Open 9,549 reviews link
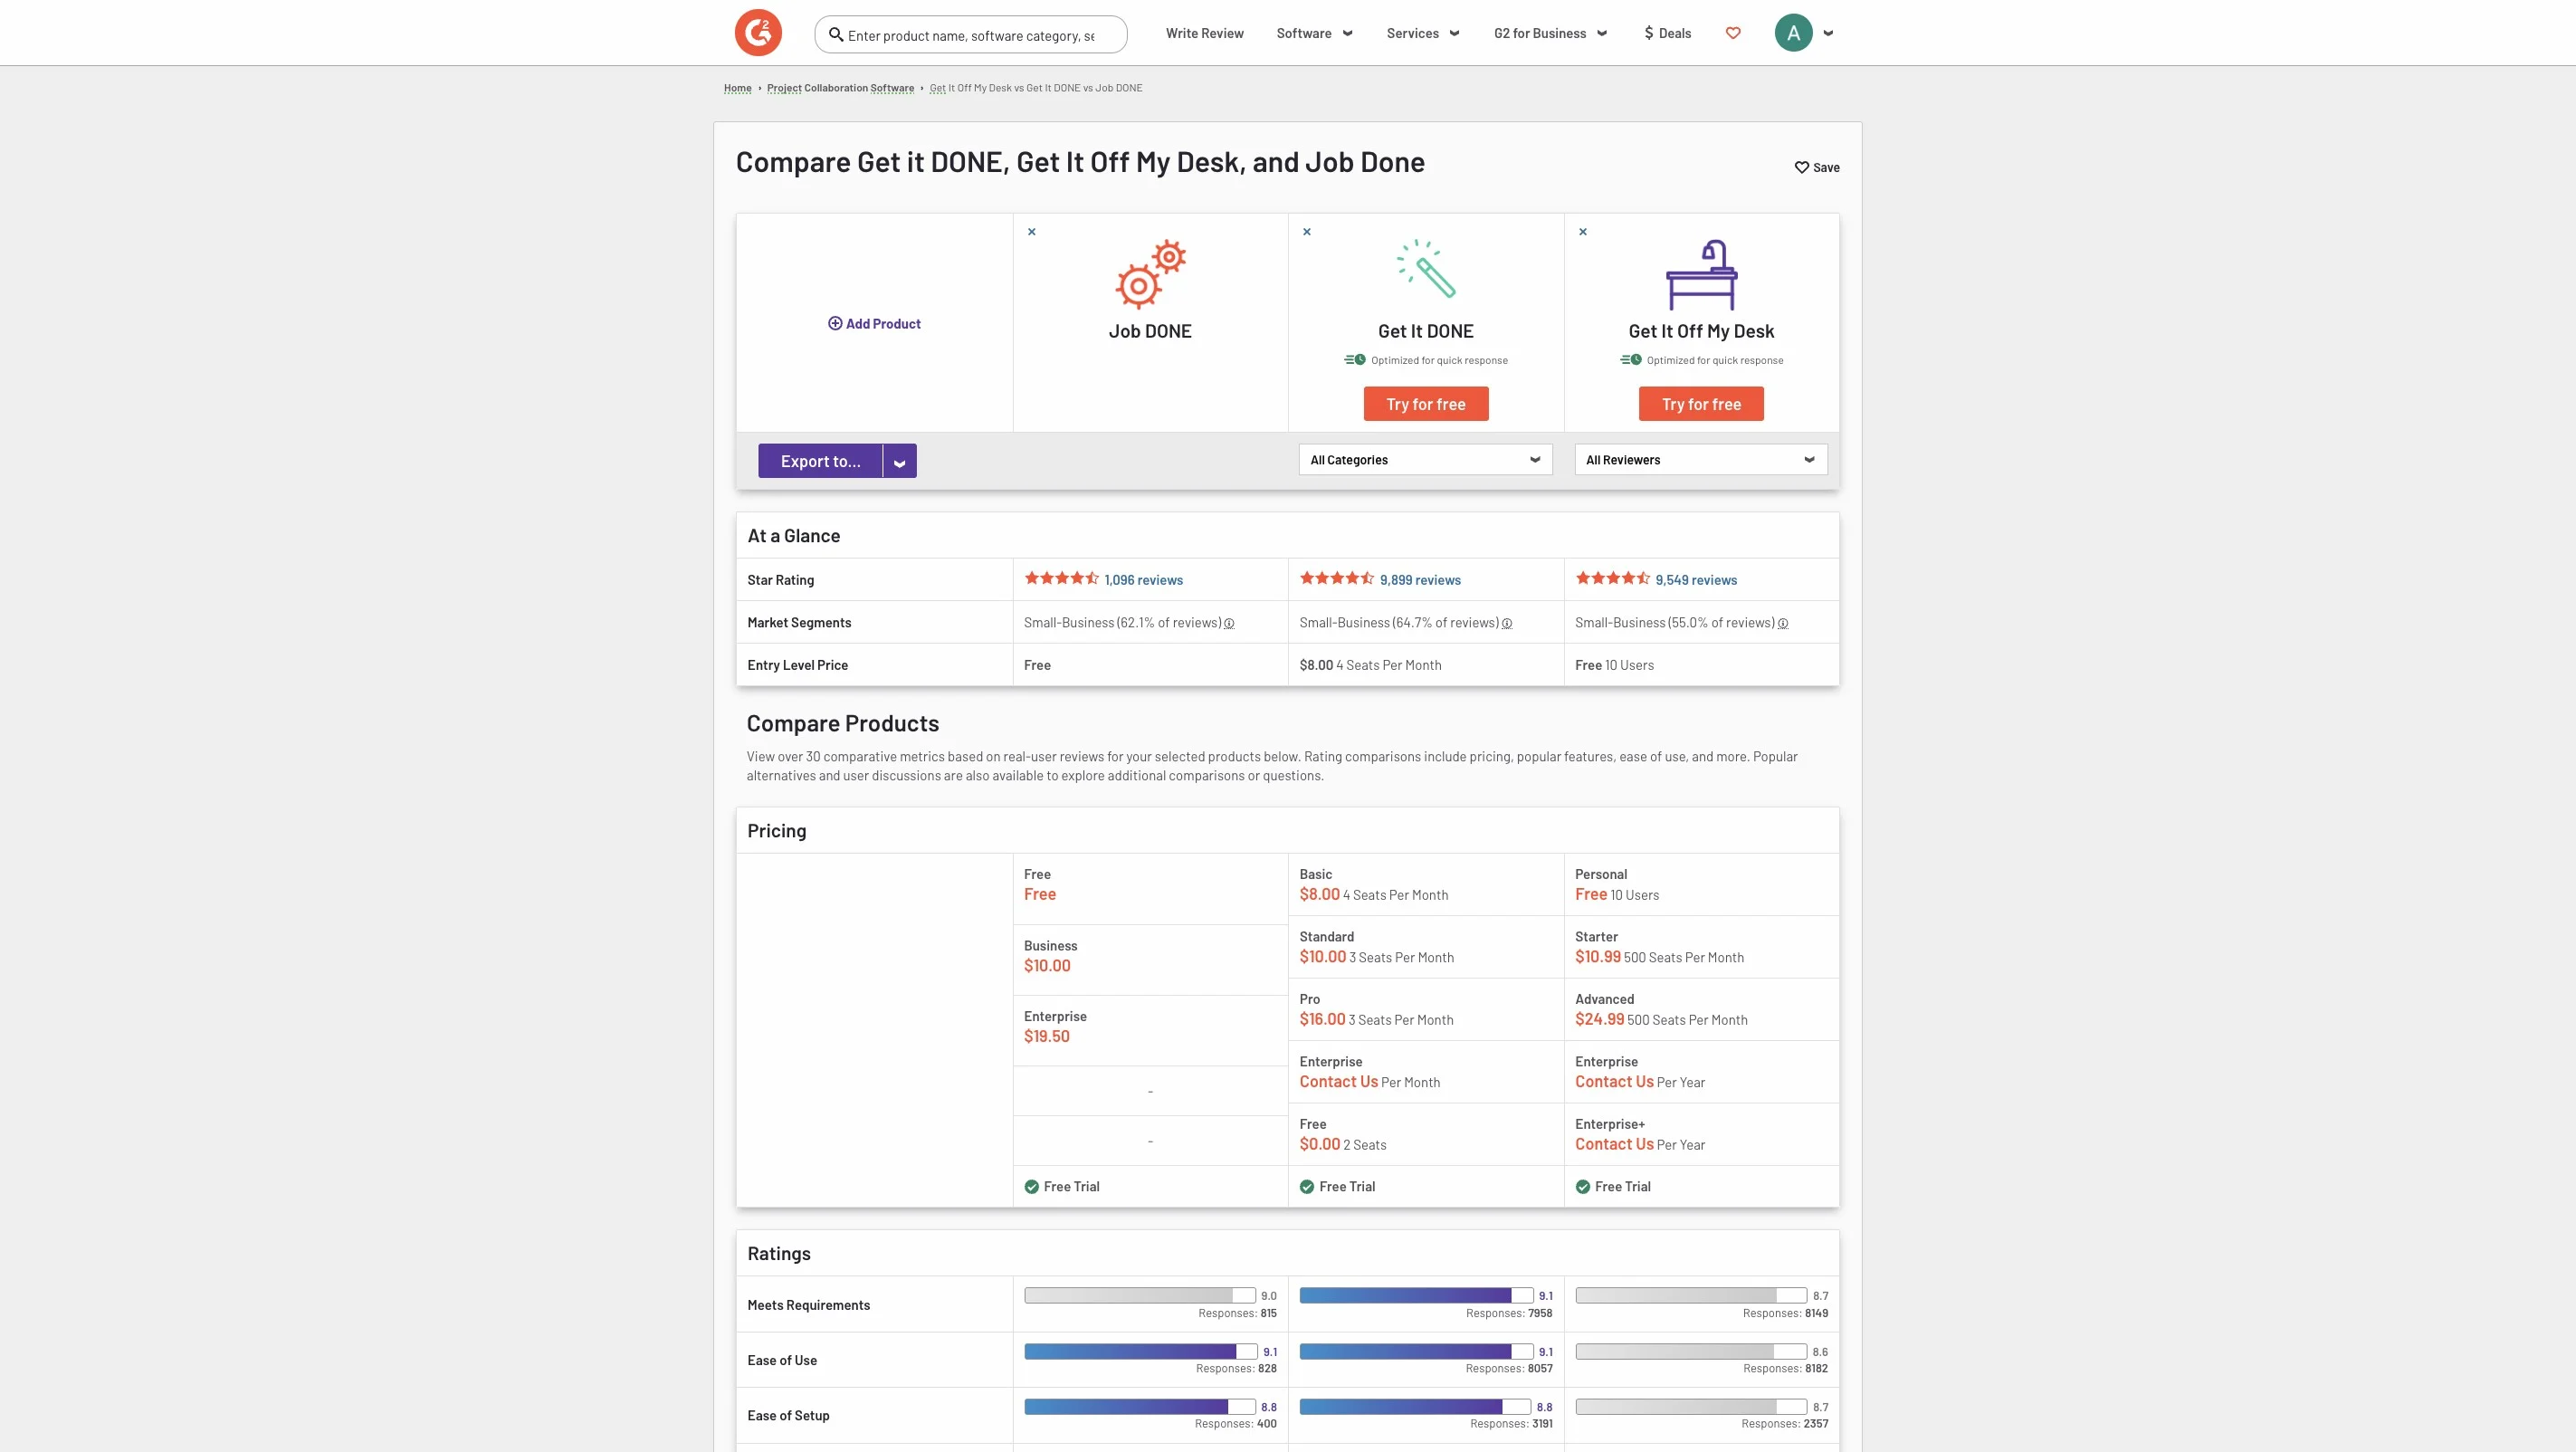2576x1452 pixels. [1696, 580]
